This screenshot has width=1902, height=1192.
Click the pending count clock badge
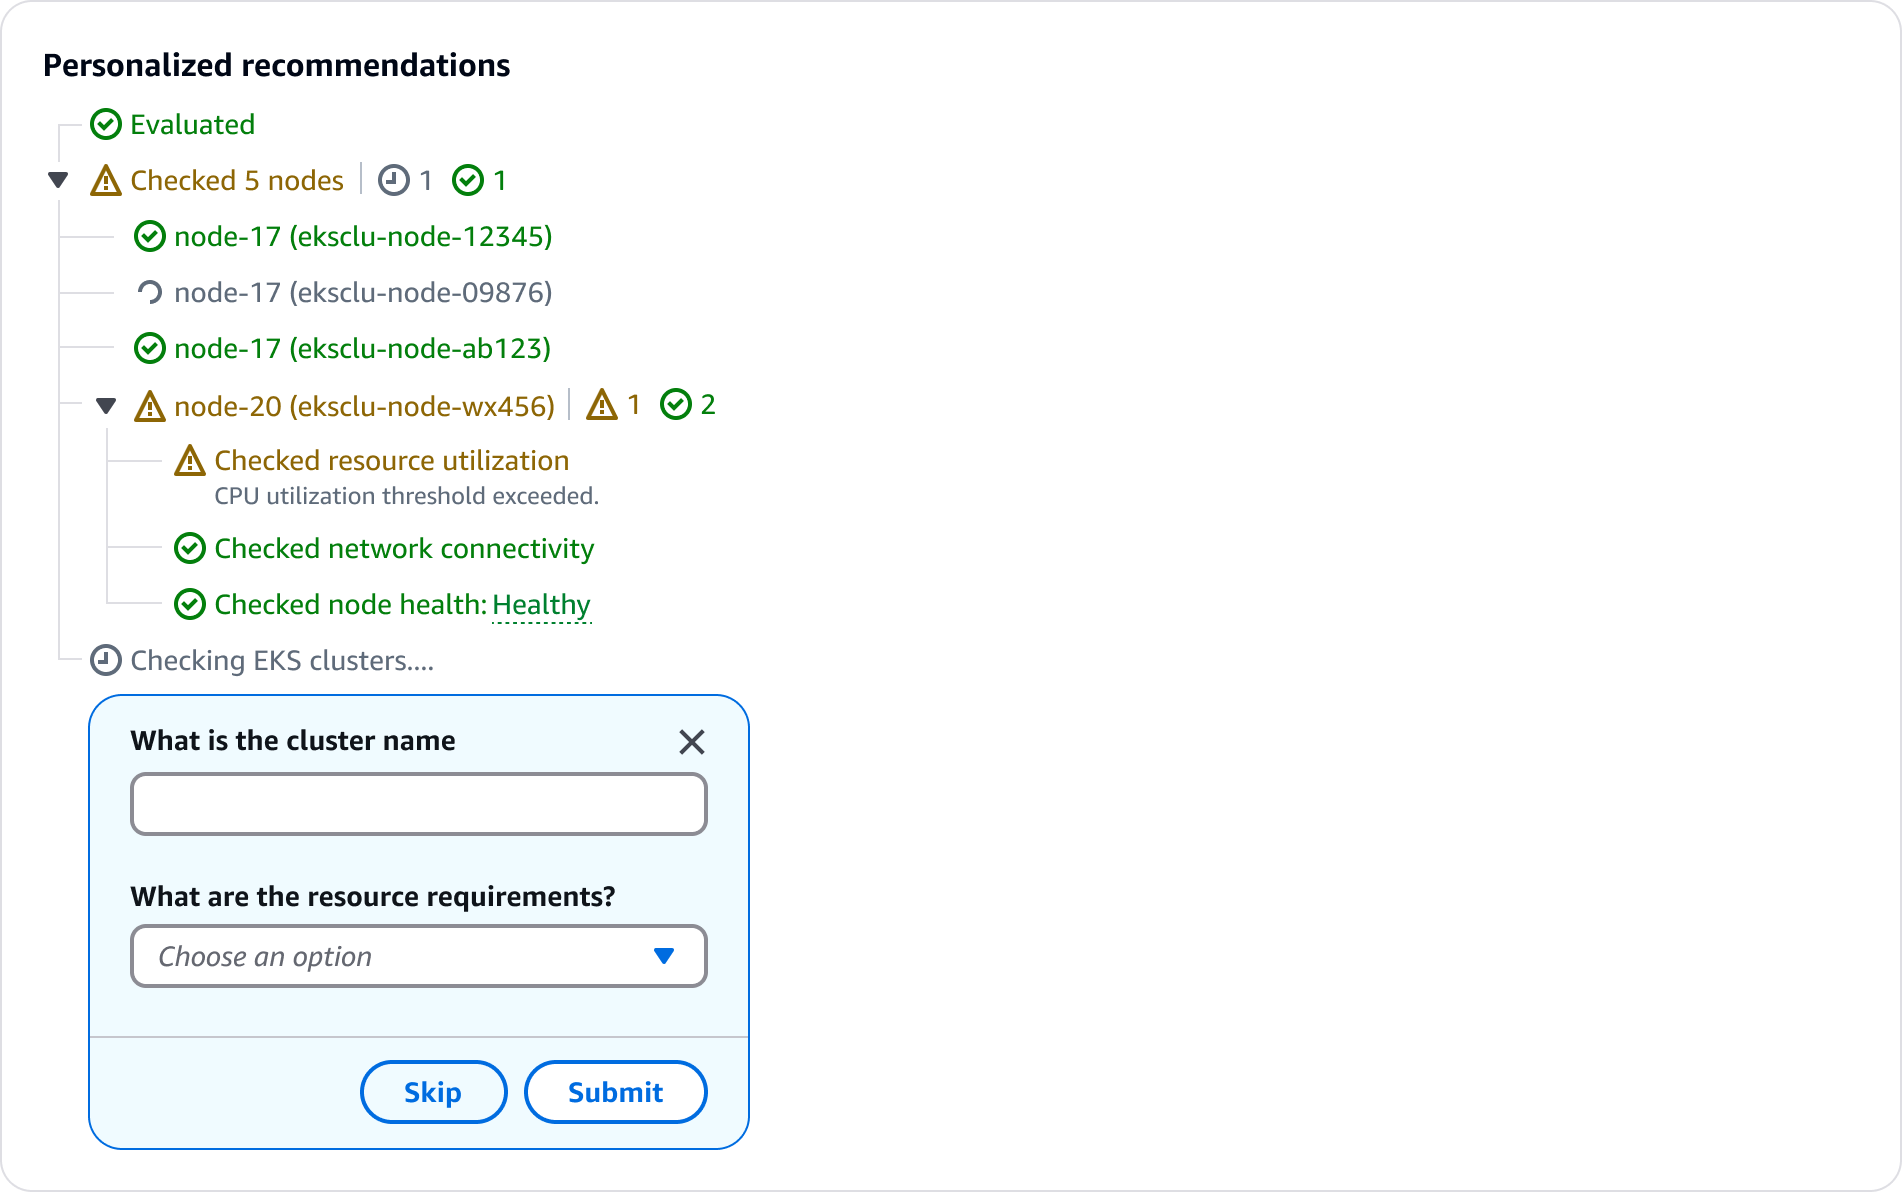(394, 181)
